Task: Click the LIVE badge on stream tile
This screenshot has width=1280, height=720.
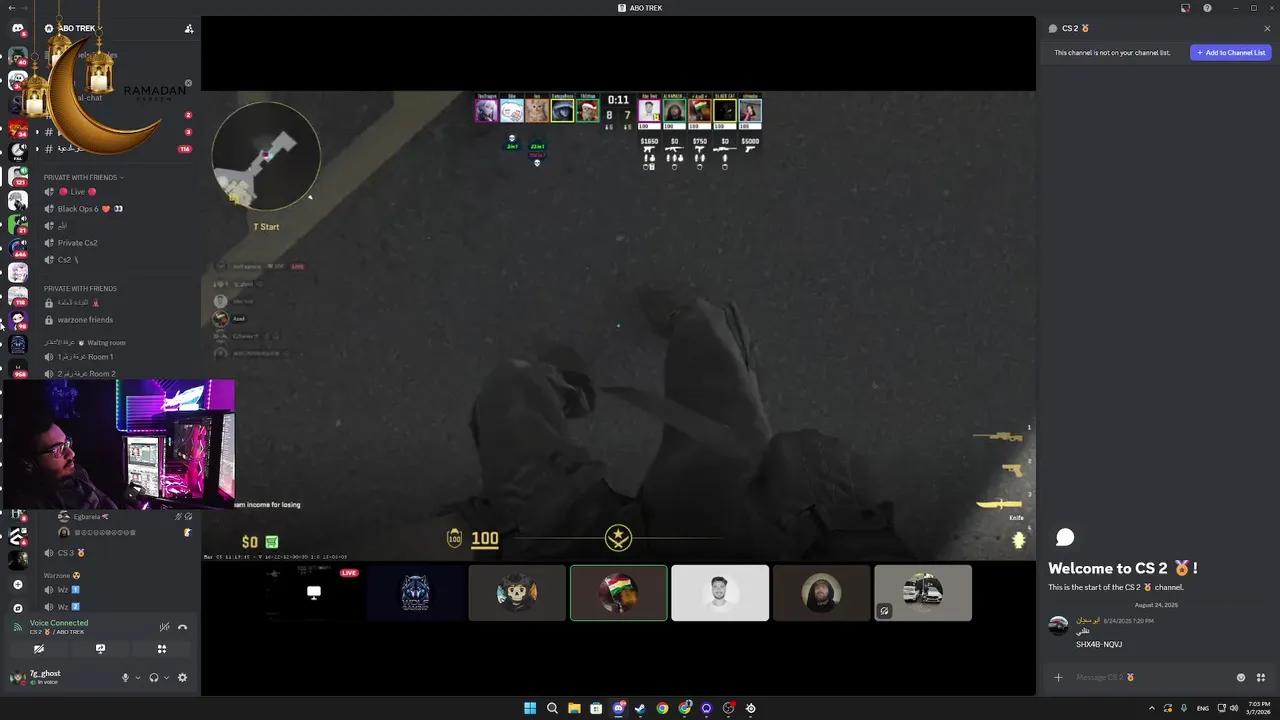Action: (x=349, y=573)
